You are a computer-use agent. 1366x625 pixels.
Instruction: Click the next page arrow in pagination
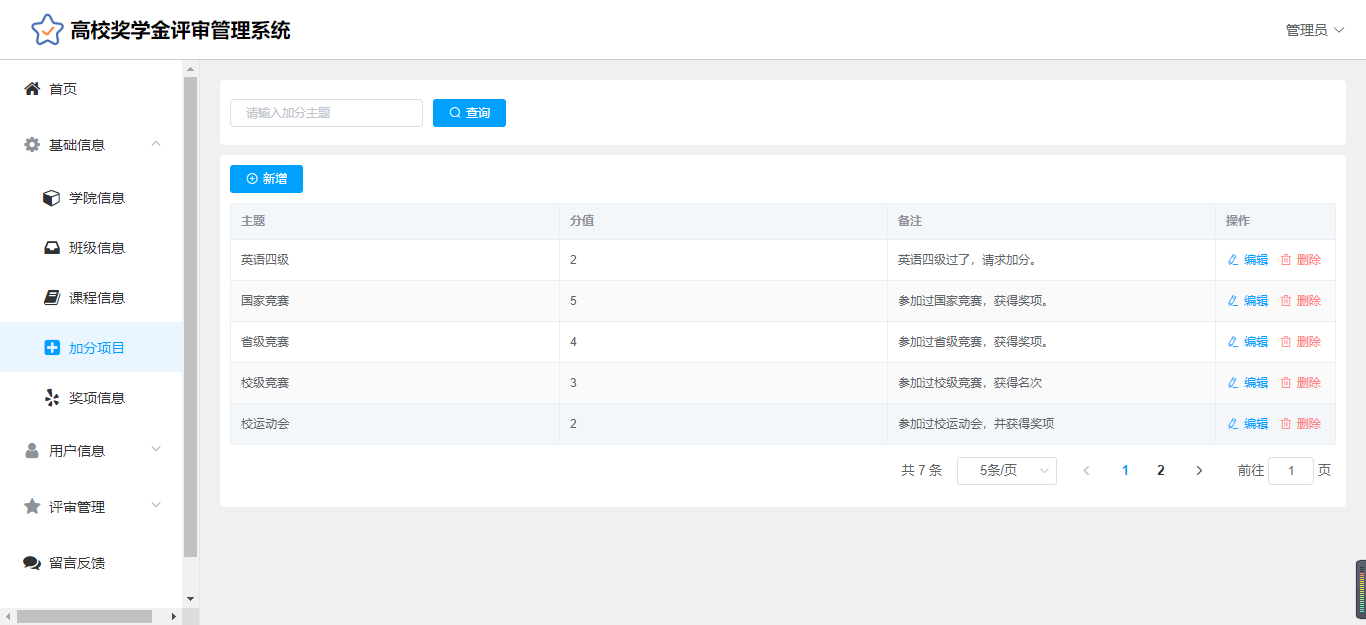click(x=1199, y=471)
